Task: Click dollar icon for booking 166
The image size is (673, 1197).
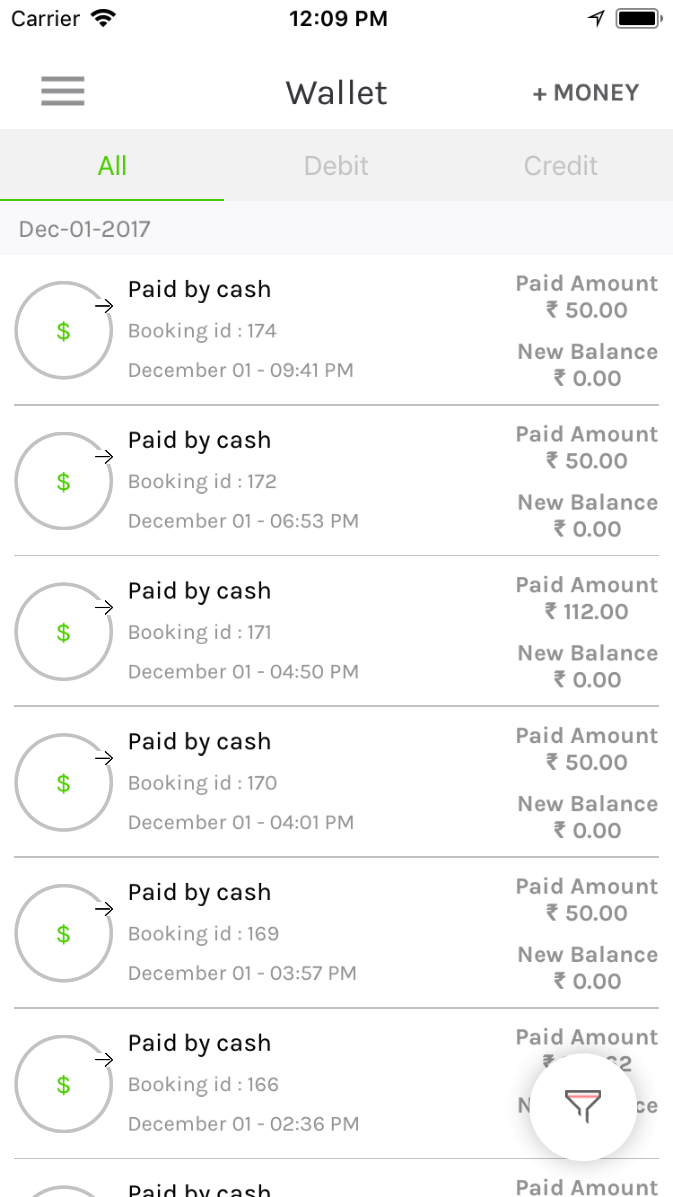Action: click(x=63, y=1085)
